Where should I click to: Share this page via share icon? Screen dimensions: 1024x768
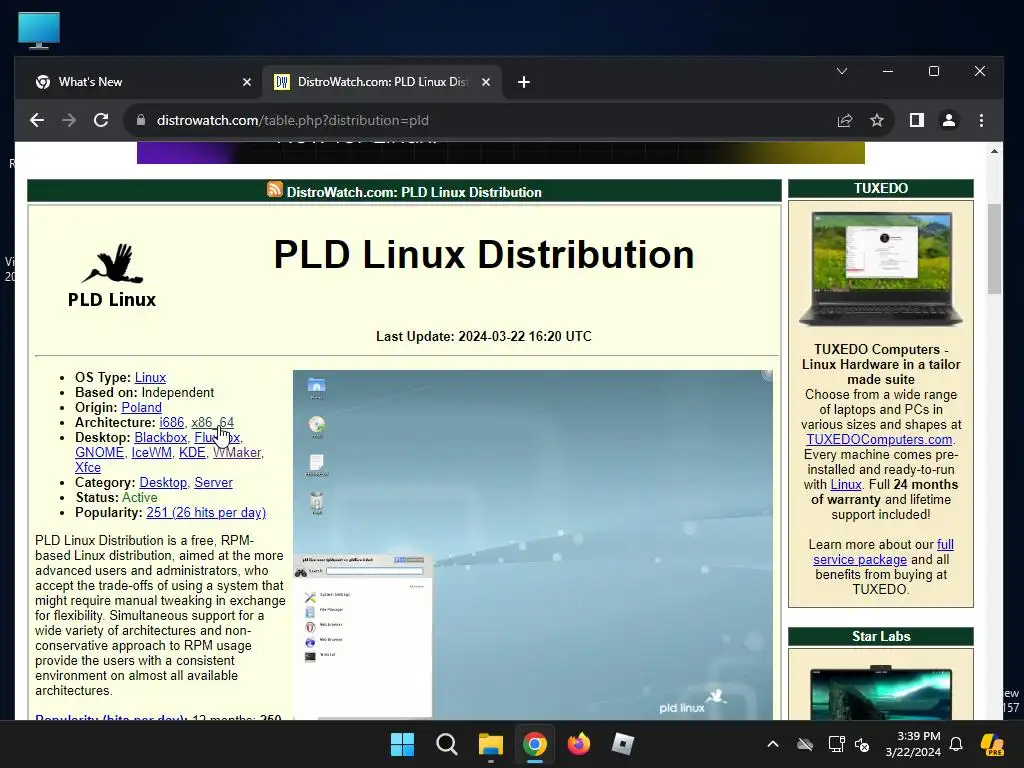click(845, 120)
